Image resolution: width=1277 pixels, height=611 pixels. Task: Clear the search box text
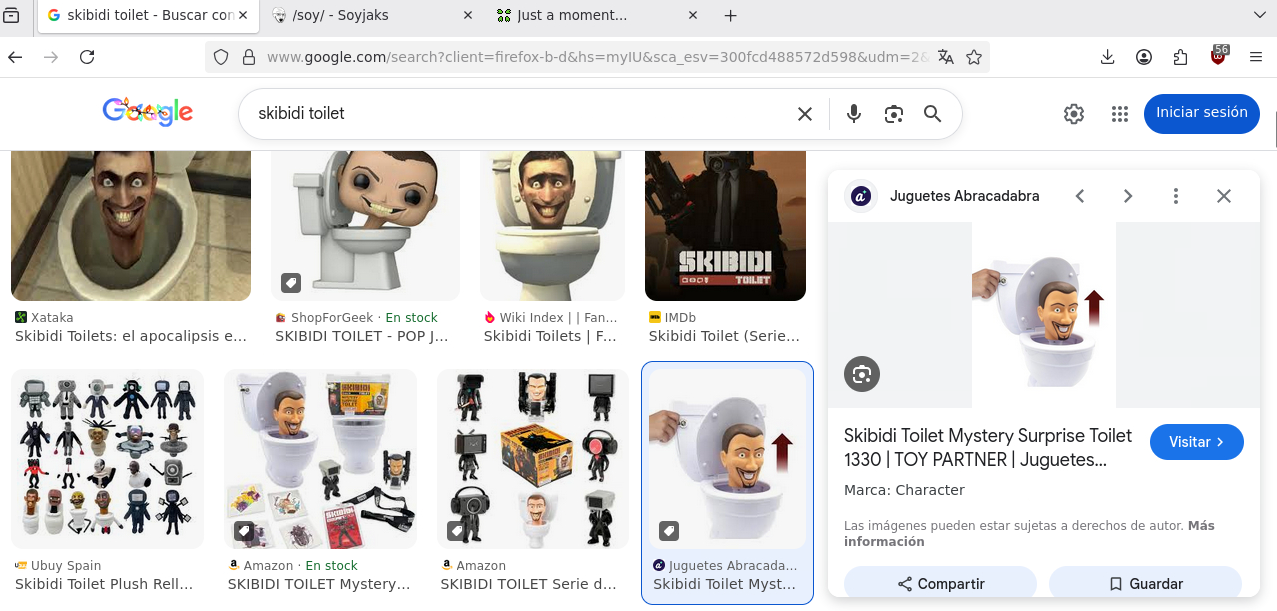pyautogui.click(x=804, y=114)
